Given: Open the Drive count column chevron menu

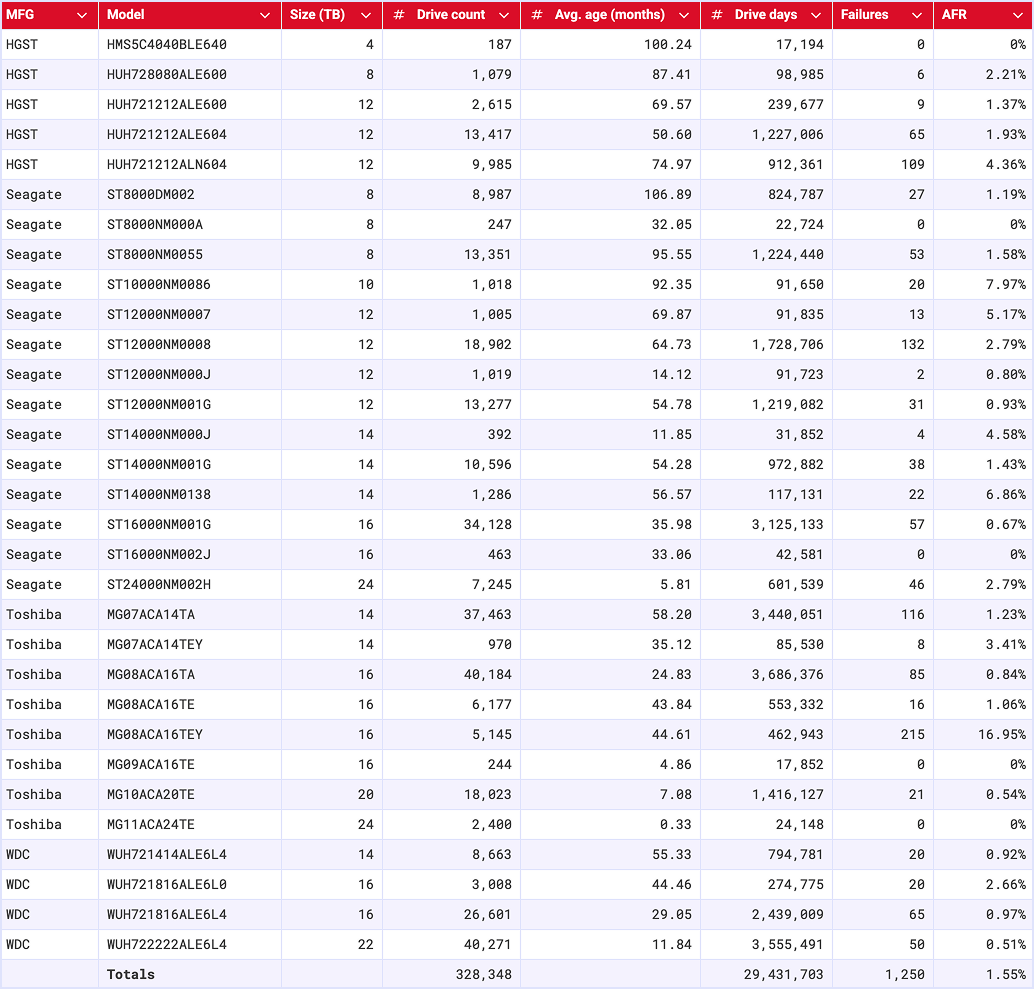Looking at the screenshot, I should 504,15.
